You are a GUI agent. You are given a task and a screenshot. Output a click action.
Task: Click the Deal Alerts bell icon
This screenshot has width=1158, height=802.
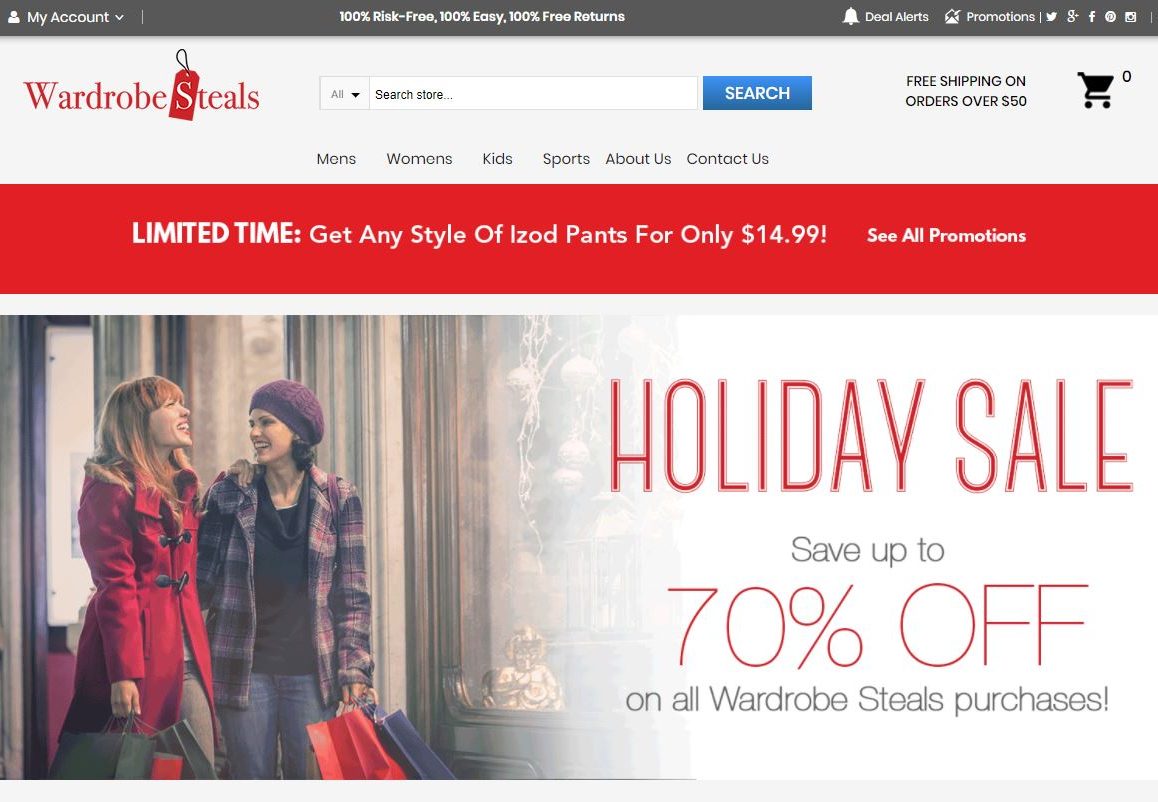(851, 16)
